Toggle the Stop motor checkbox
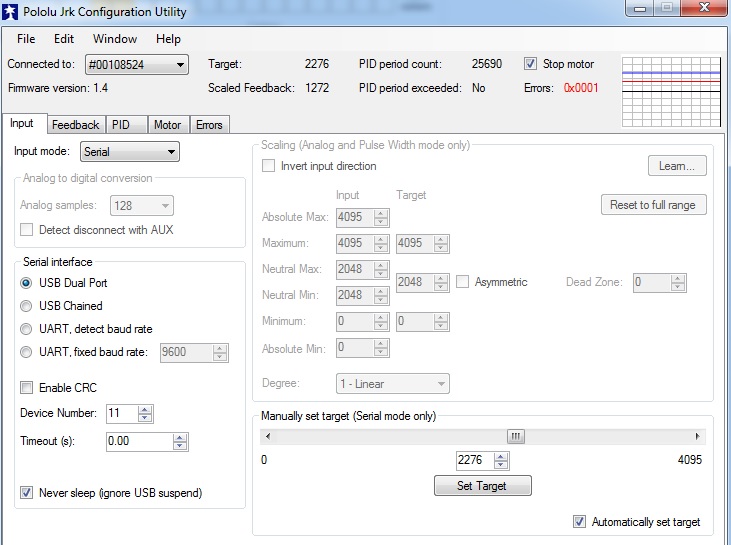 tap(530, 64)
